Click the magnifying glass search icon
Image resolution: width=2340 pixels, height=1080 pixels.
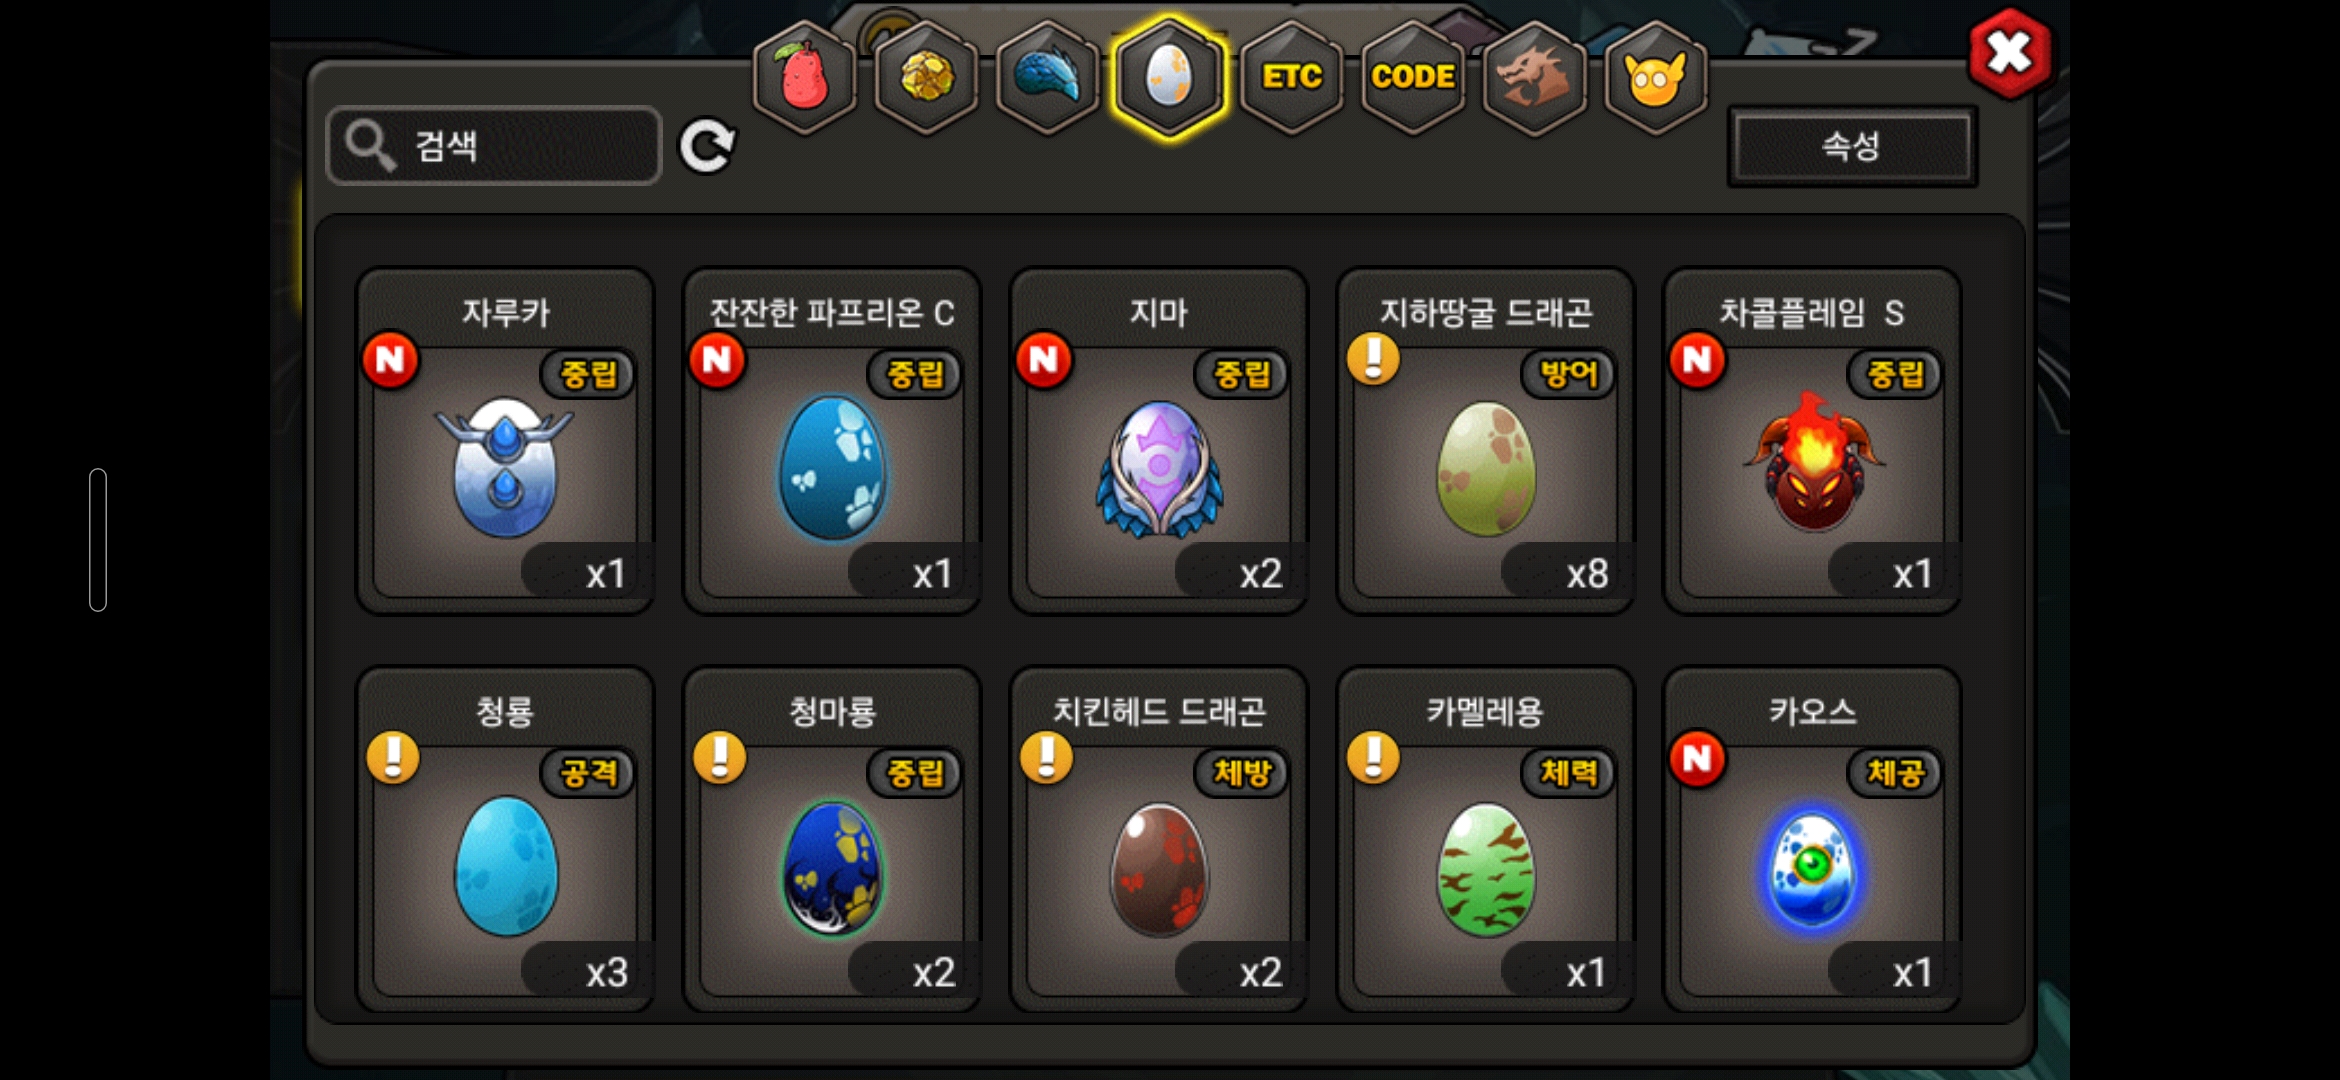tap(370, 146)
